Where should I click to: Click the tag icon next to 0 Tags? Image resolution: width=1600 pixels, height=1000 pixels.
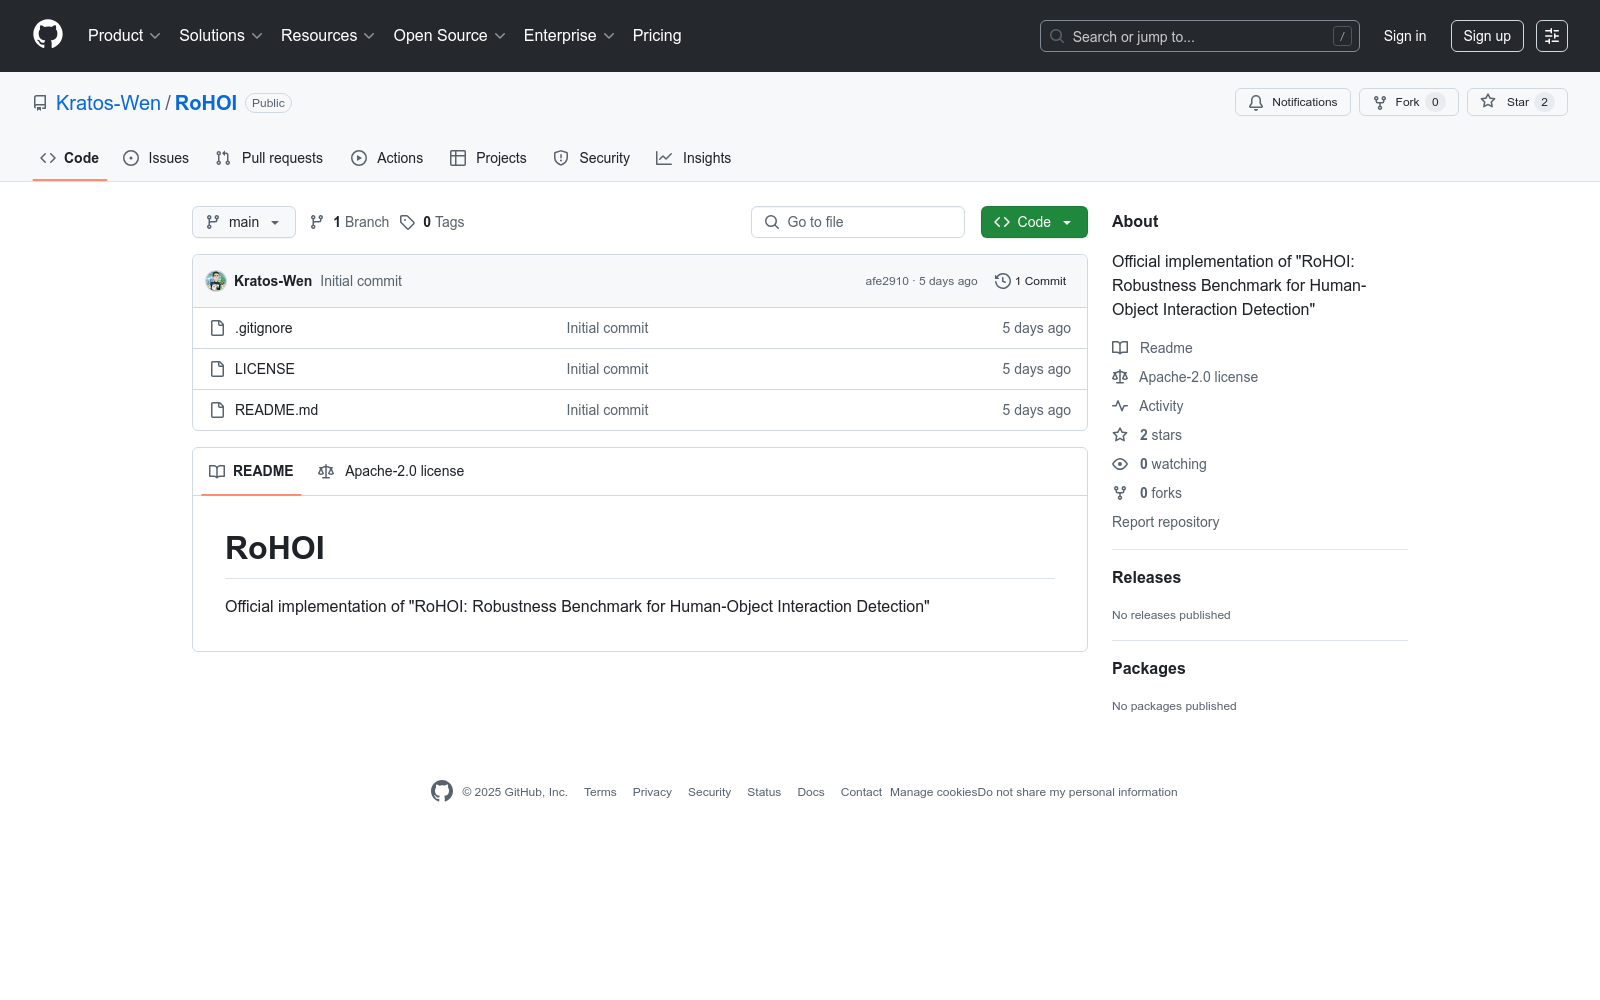pos(407,222)
